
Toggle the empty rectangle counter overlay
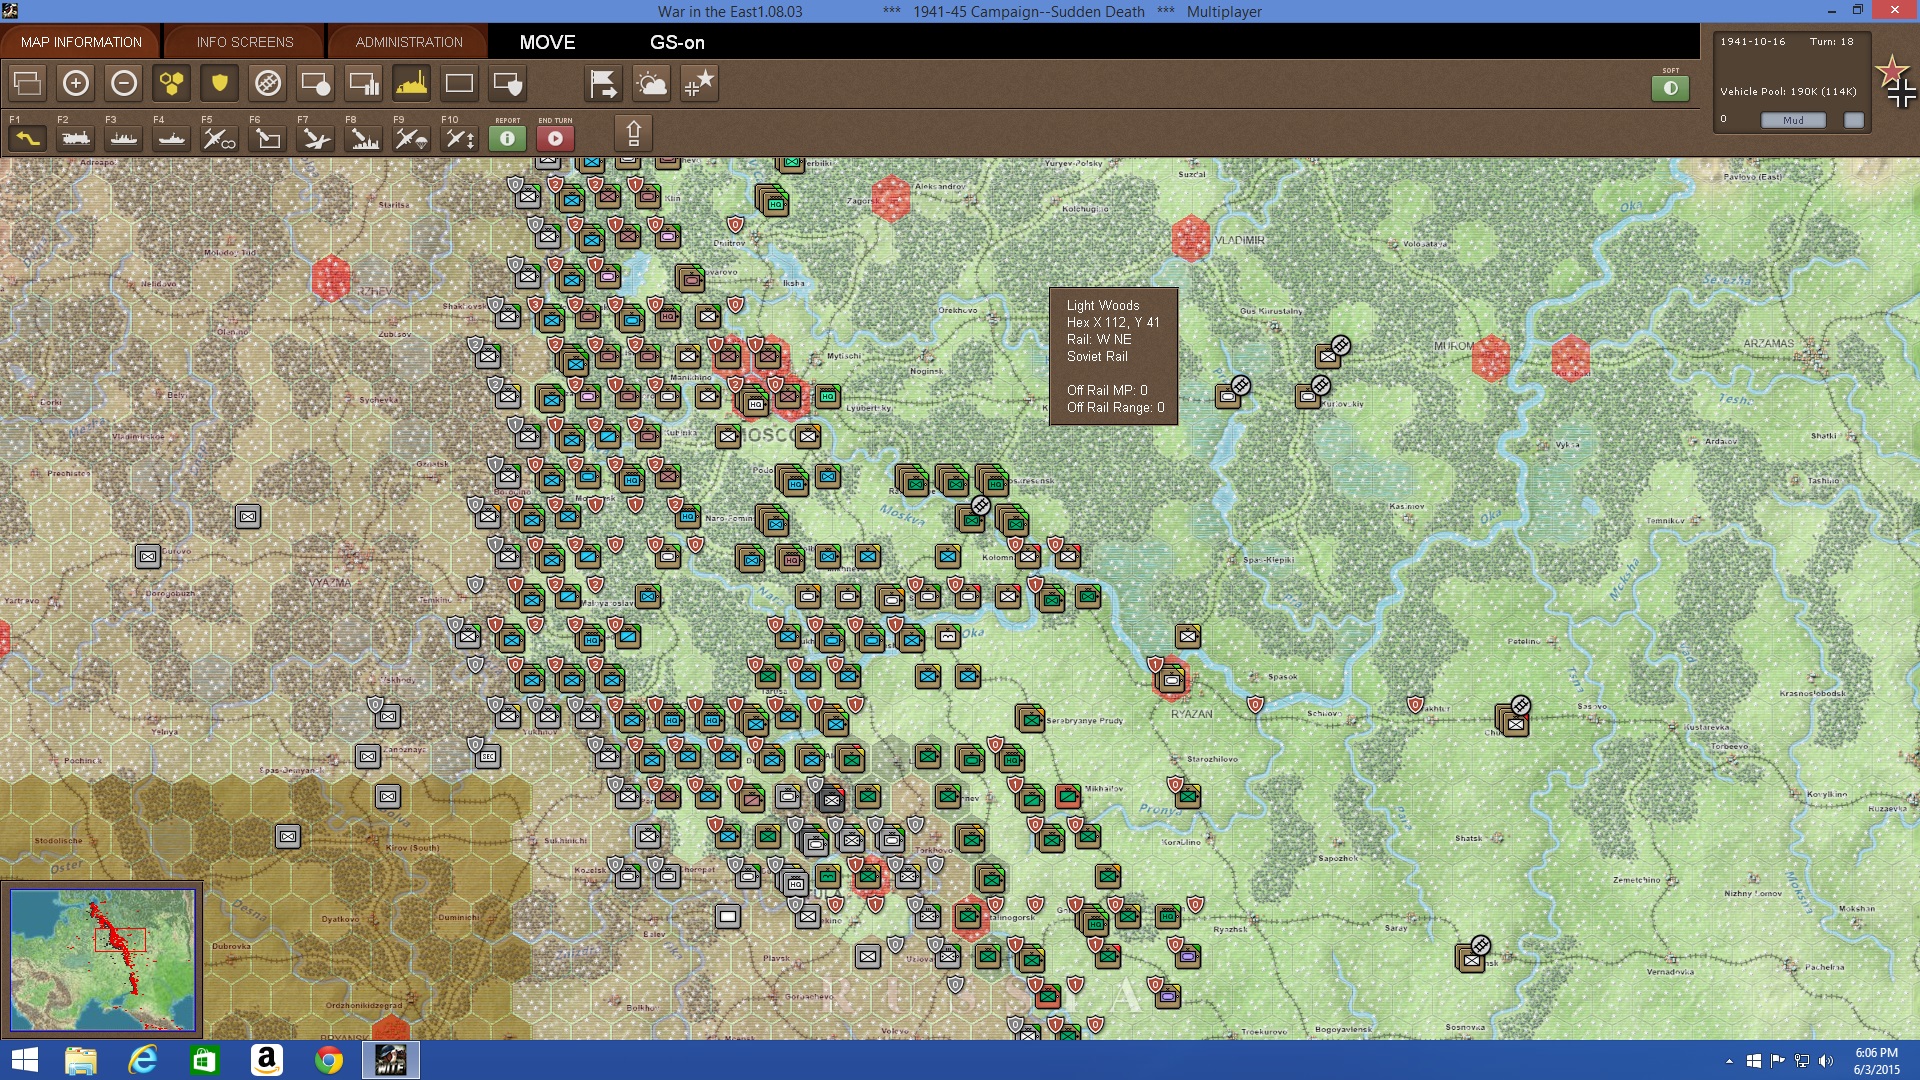(459, 83)
